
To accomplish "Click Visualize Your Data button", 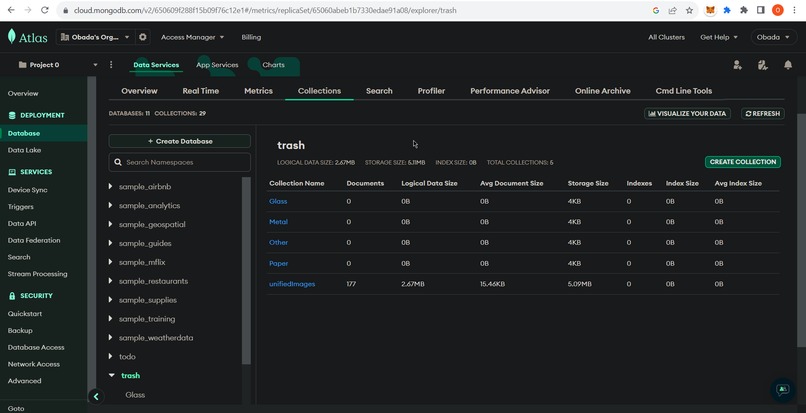I will click(x=687, y=114).
